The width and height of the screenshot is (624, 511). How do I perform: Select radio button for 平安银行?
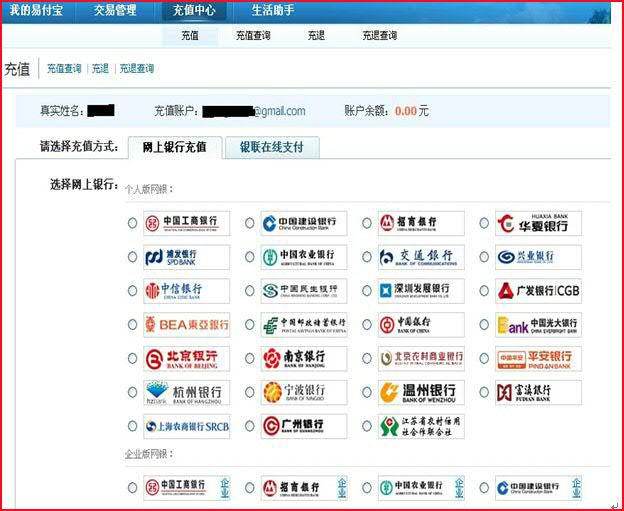484,359
